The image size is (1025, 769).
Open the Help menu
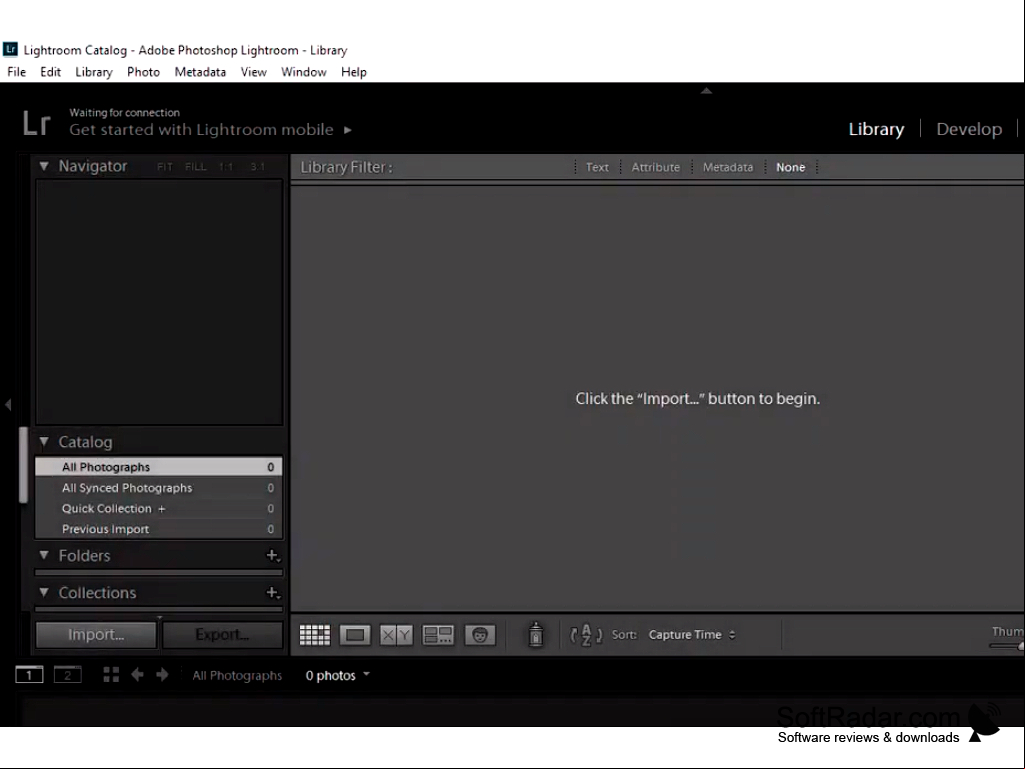[x=354, y=72]
